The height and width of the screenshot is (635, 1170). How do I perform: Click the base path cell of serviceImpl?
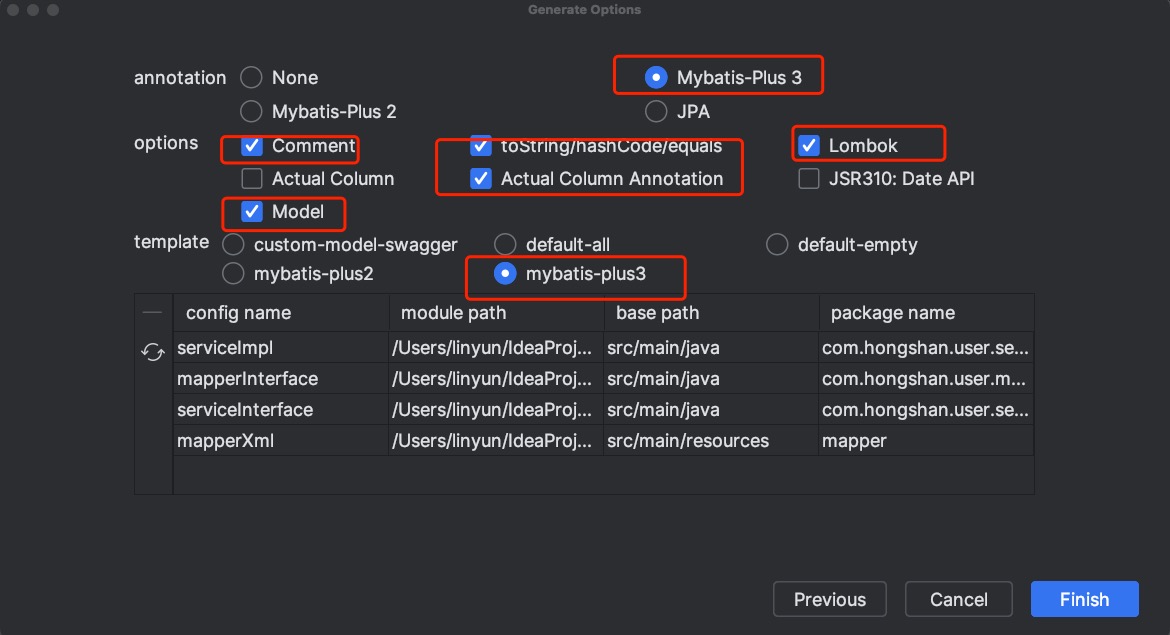point(711,348)
